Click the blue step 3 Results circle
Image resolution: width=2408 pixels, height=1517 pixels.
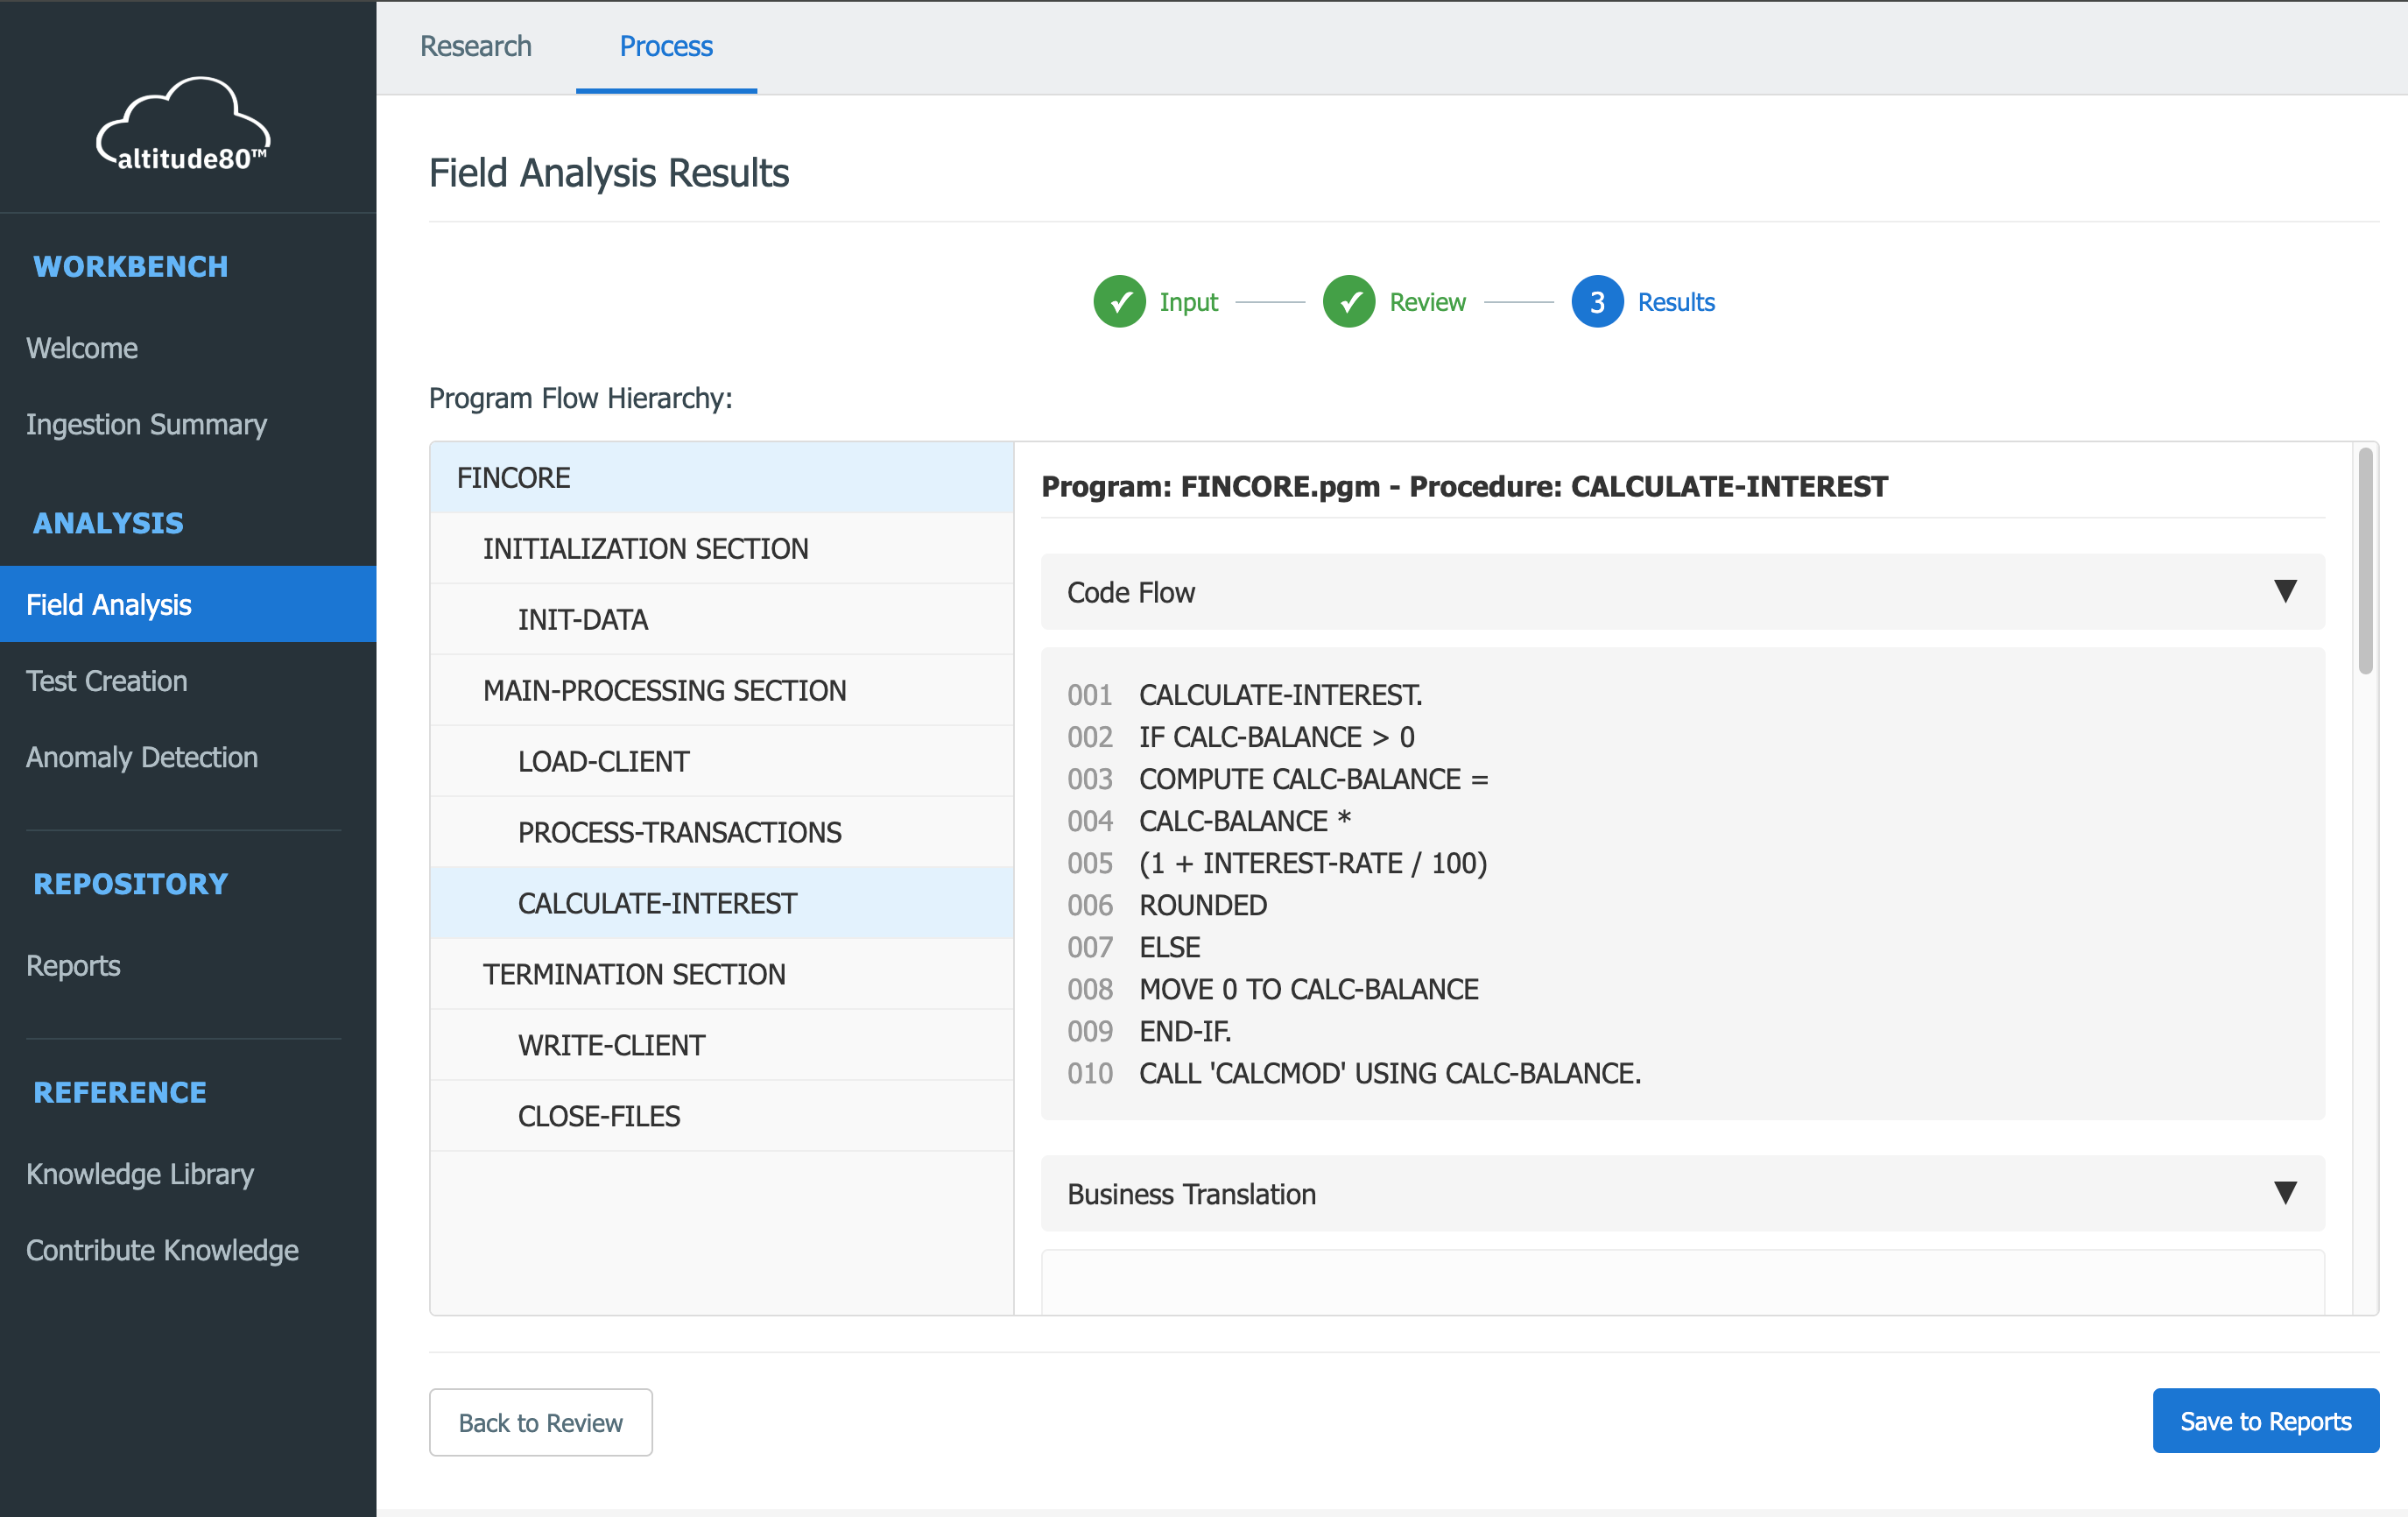pyautogui.click(x=1597, y=302)
